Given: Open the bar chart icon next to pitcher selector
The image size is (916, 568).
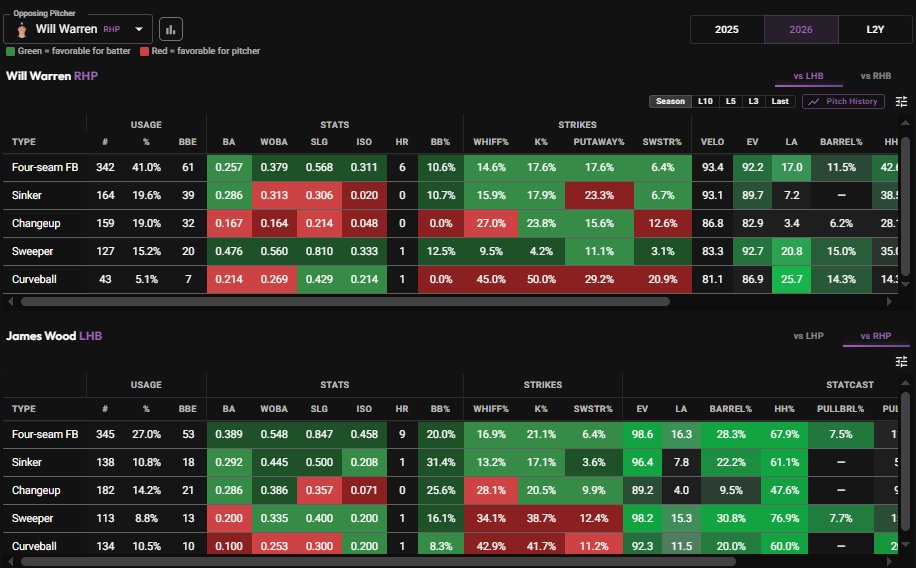Looking at the screenshot, I should click(x=171, y=29).
